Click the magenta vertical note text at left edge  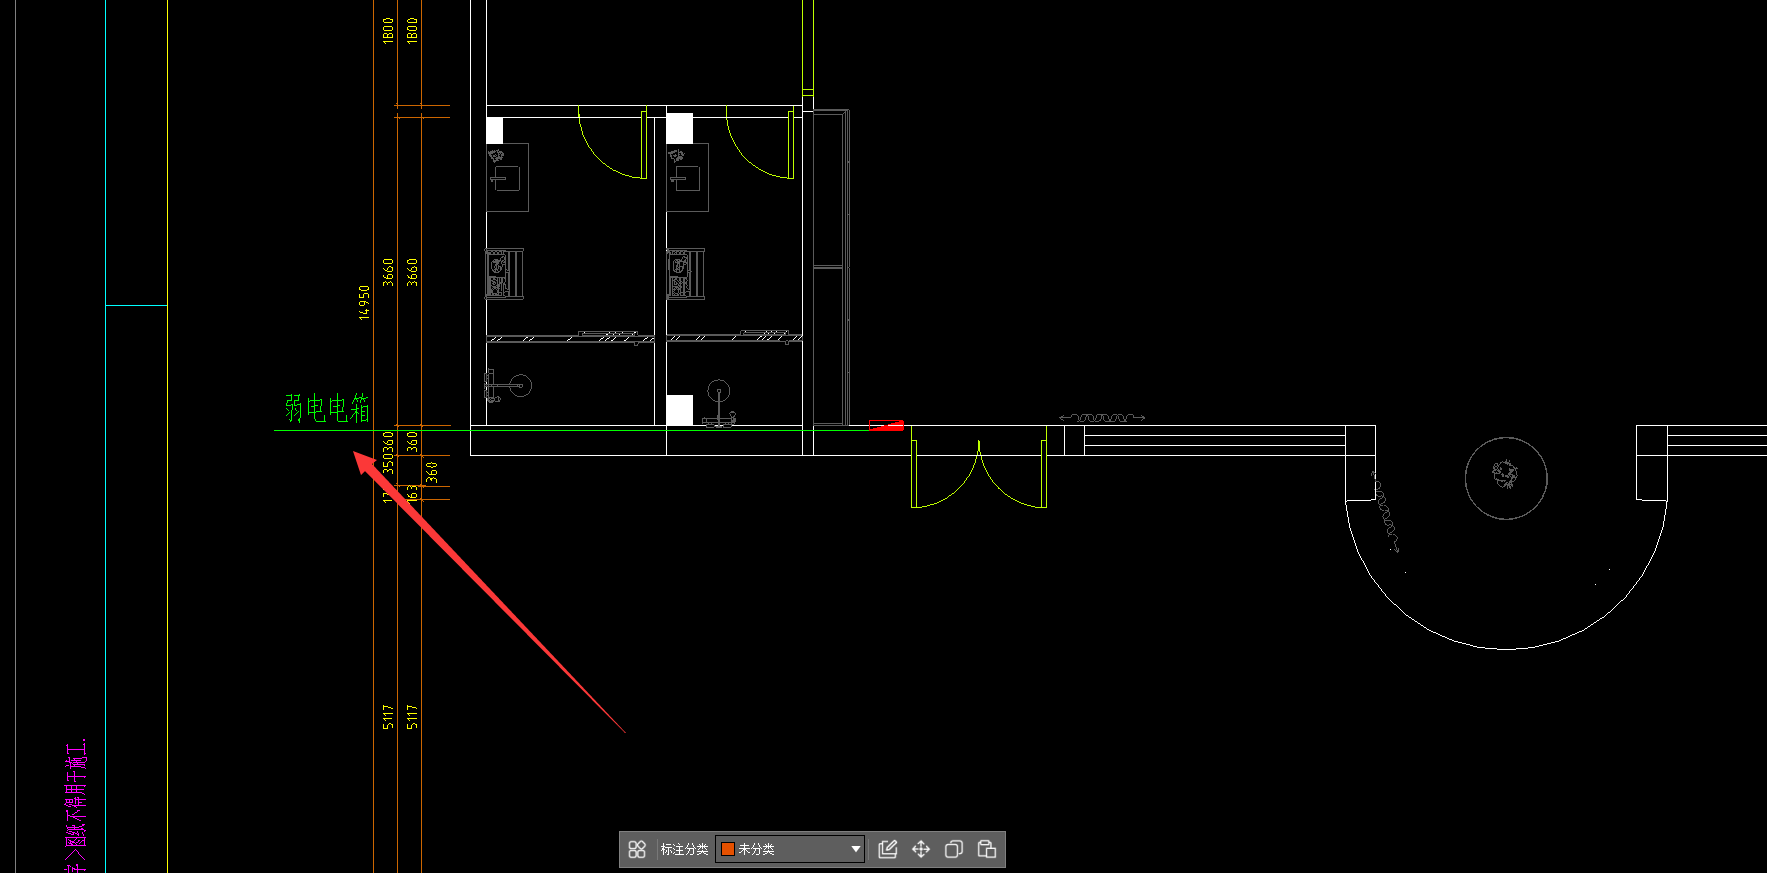pyautogui.click(x=77, y=806)
